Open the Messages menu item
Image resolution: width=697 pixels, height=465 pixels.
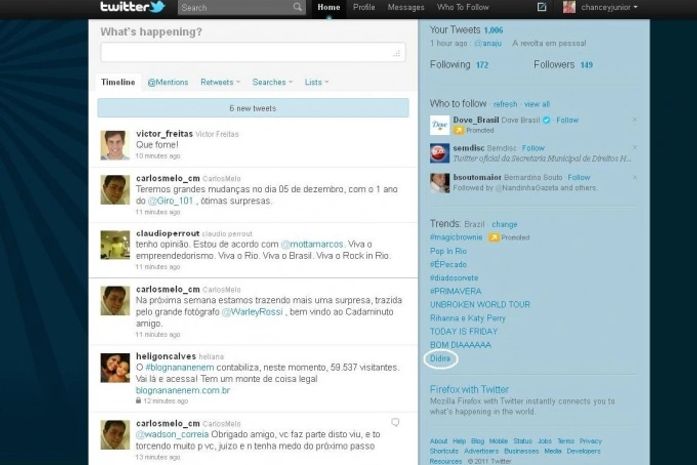[x=405, y=7]
